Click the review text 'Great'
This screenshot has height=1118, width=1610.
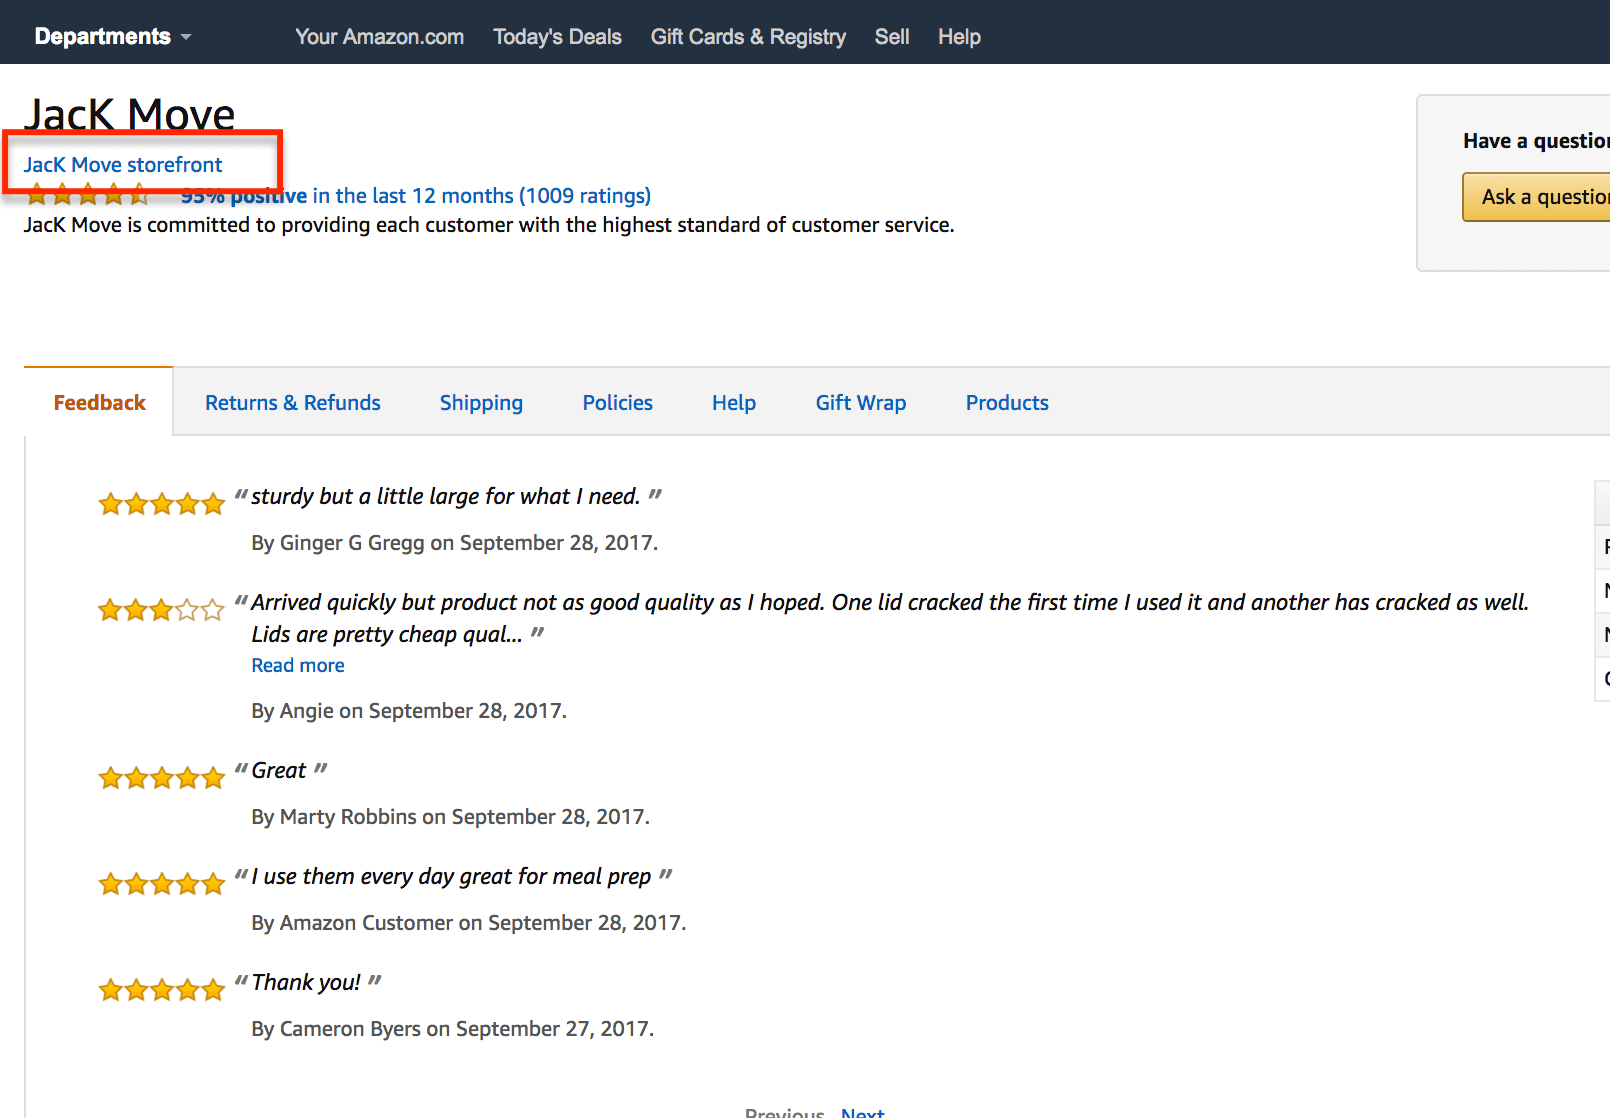pyautogui.click(x=279, y=771)
